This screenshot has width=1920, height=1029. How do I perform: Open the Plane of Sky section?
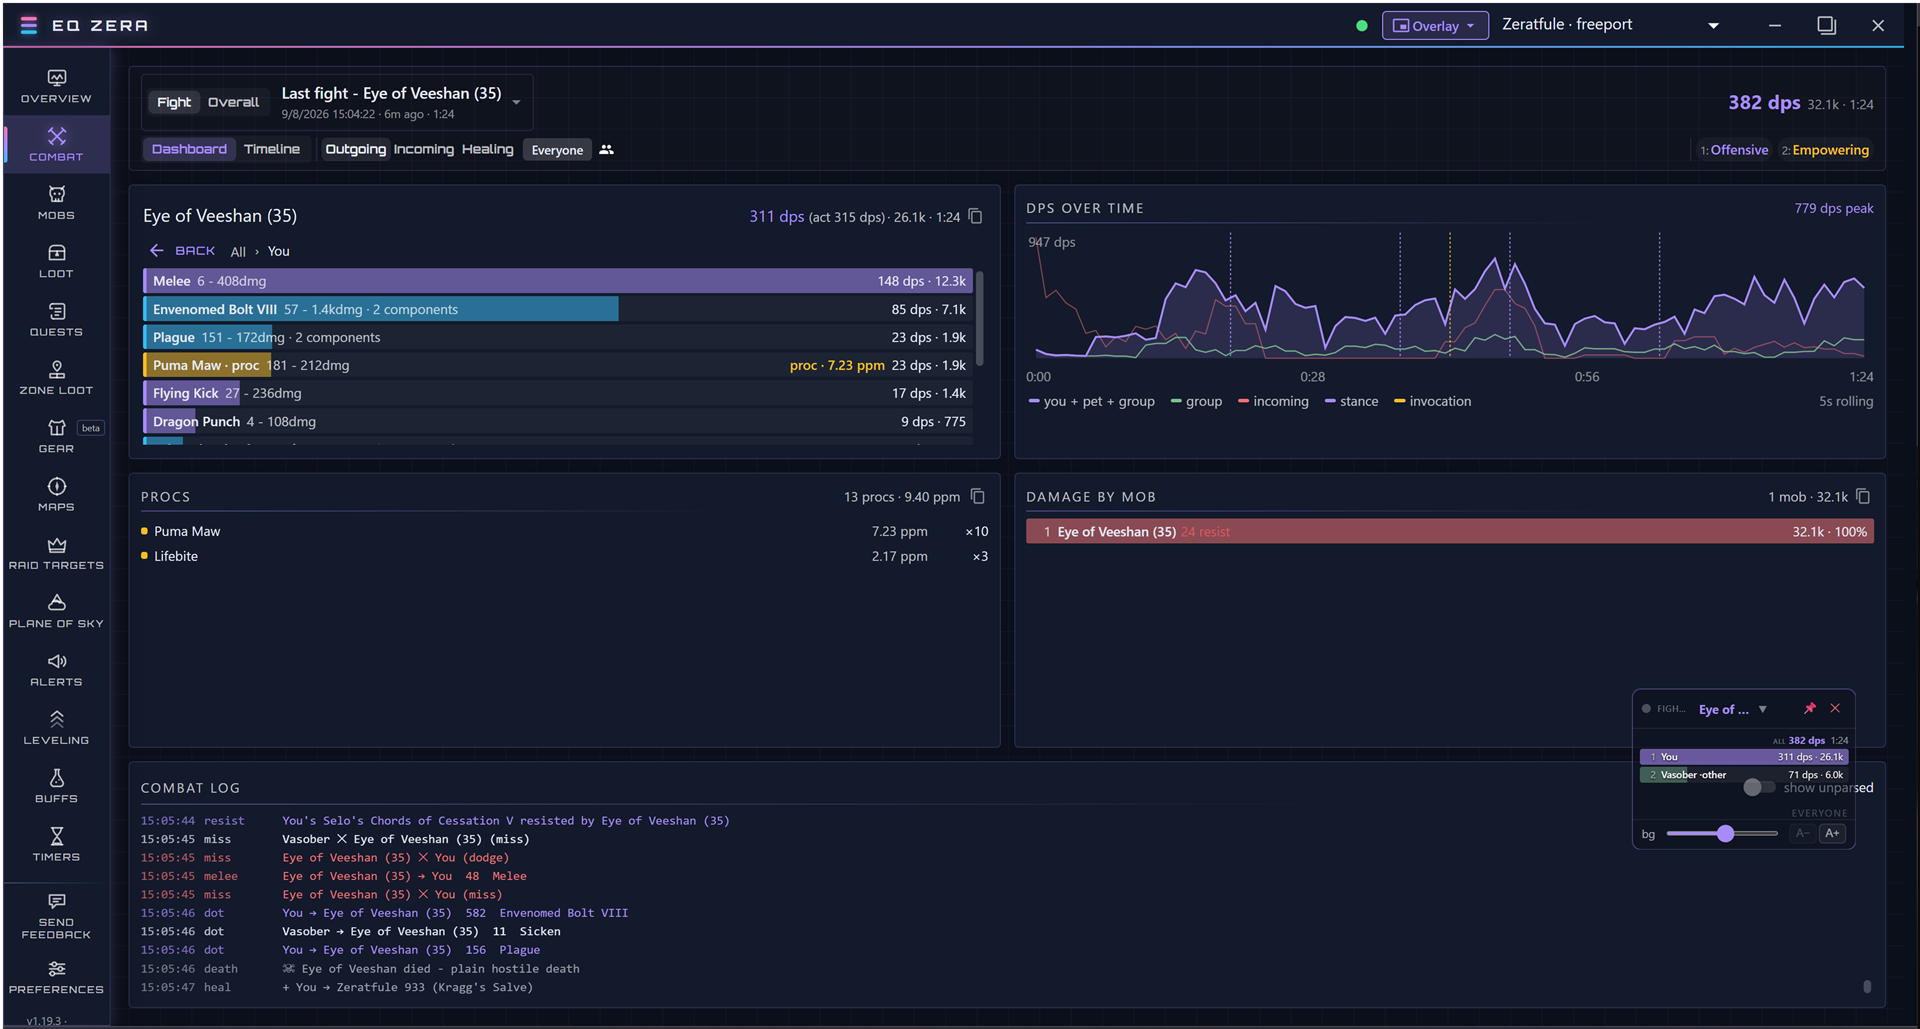point(56,612)
